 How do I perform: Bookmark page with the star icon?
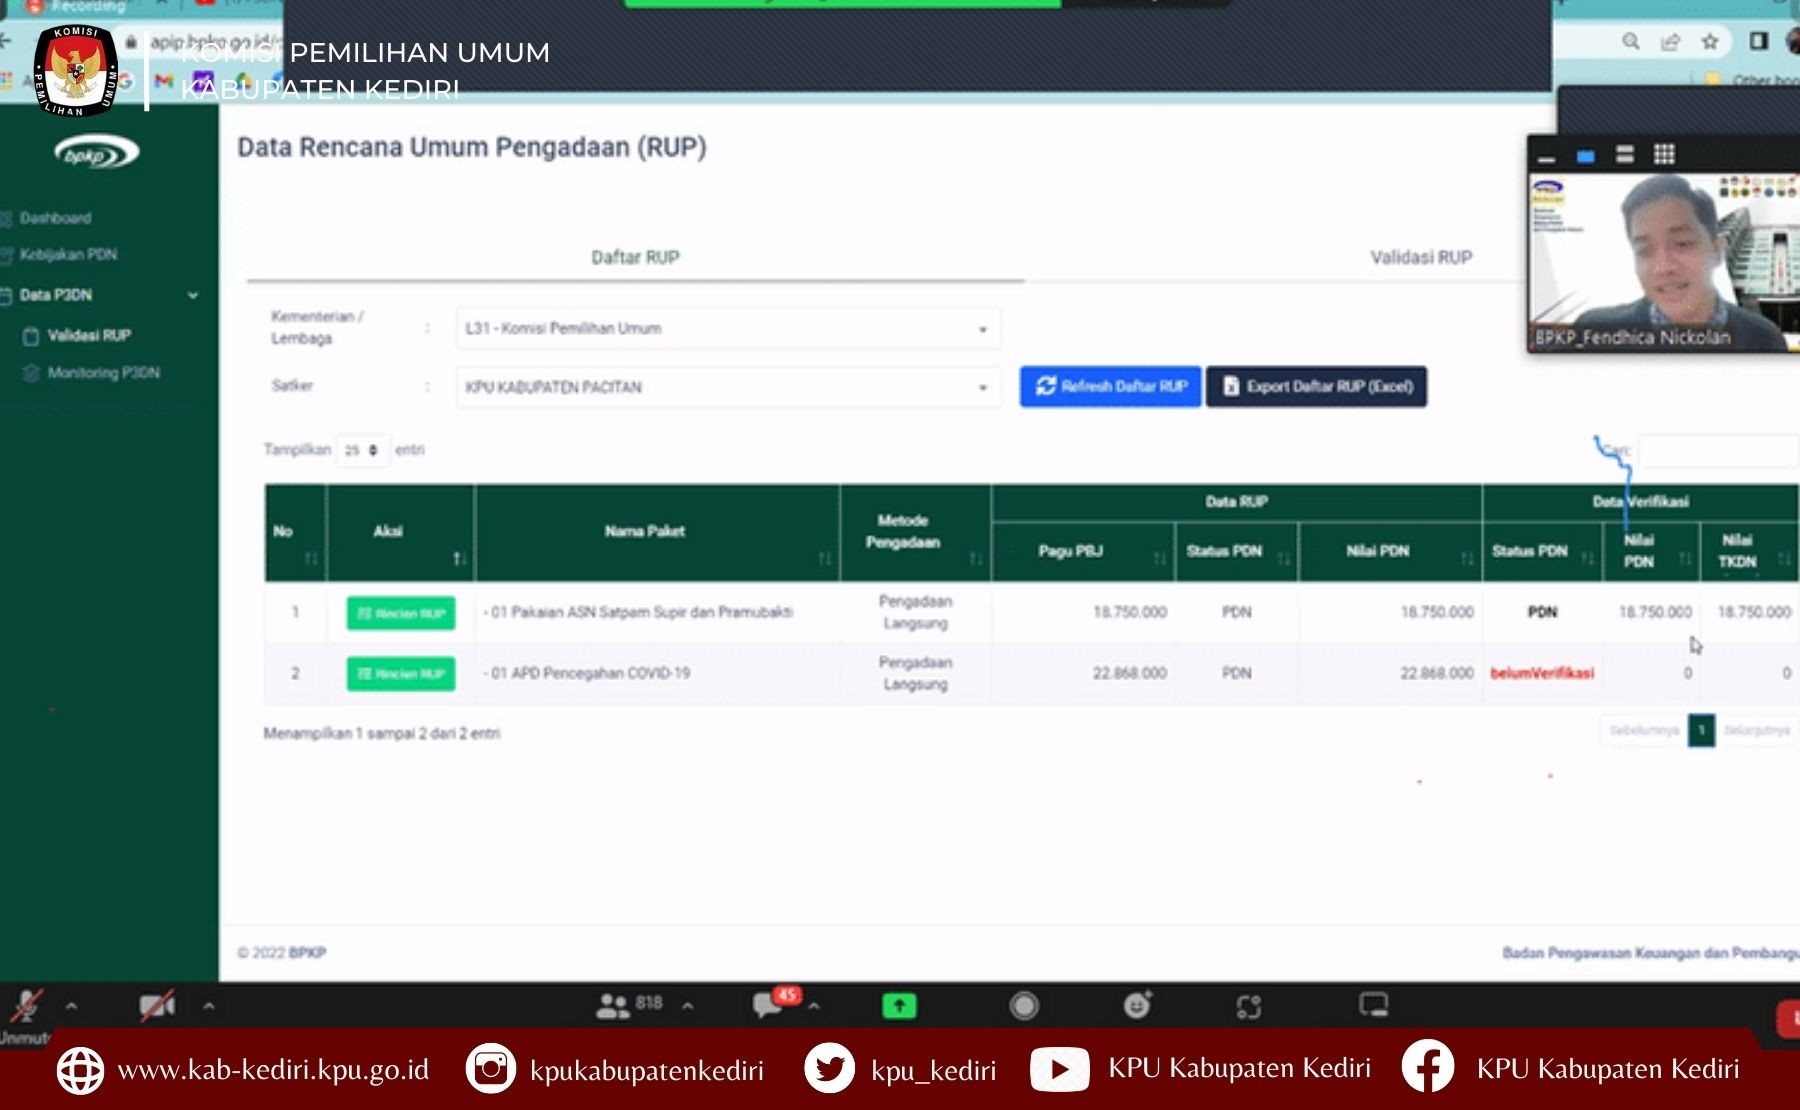(1710, 41)
